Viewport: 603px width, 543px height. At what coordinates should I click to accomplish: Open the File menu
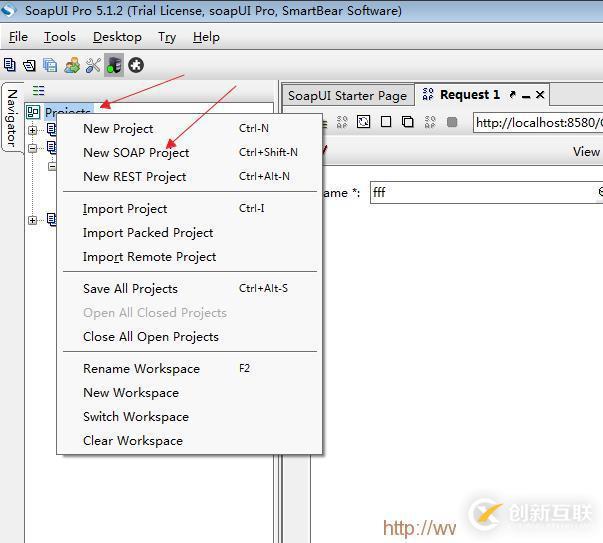(x=18, y=37)
